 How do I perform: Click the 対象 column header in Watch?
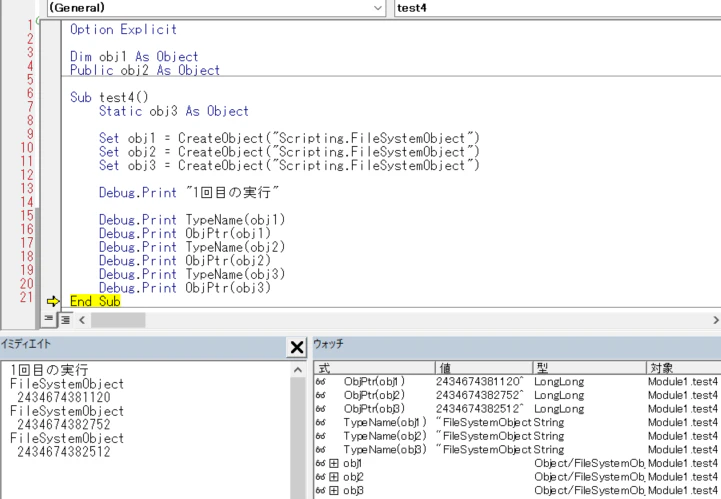(x=684, y=368)
